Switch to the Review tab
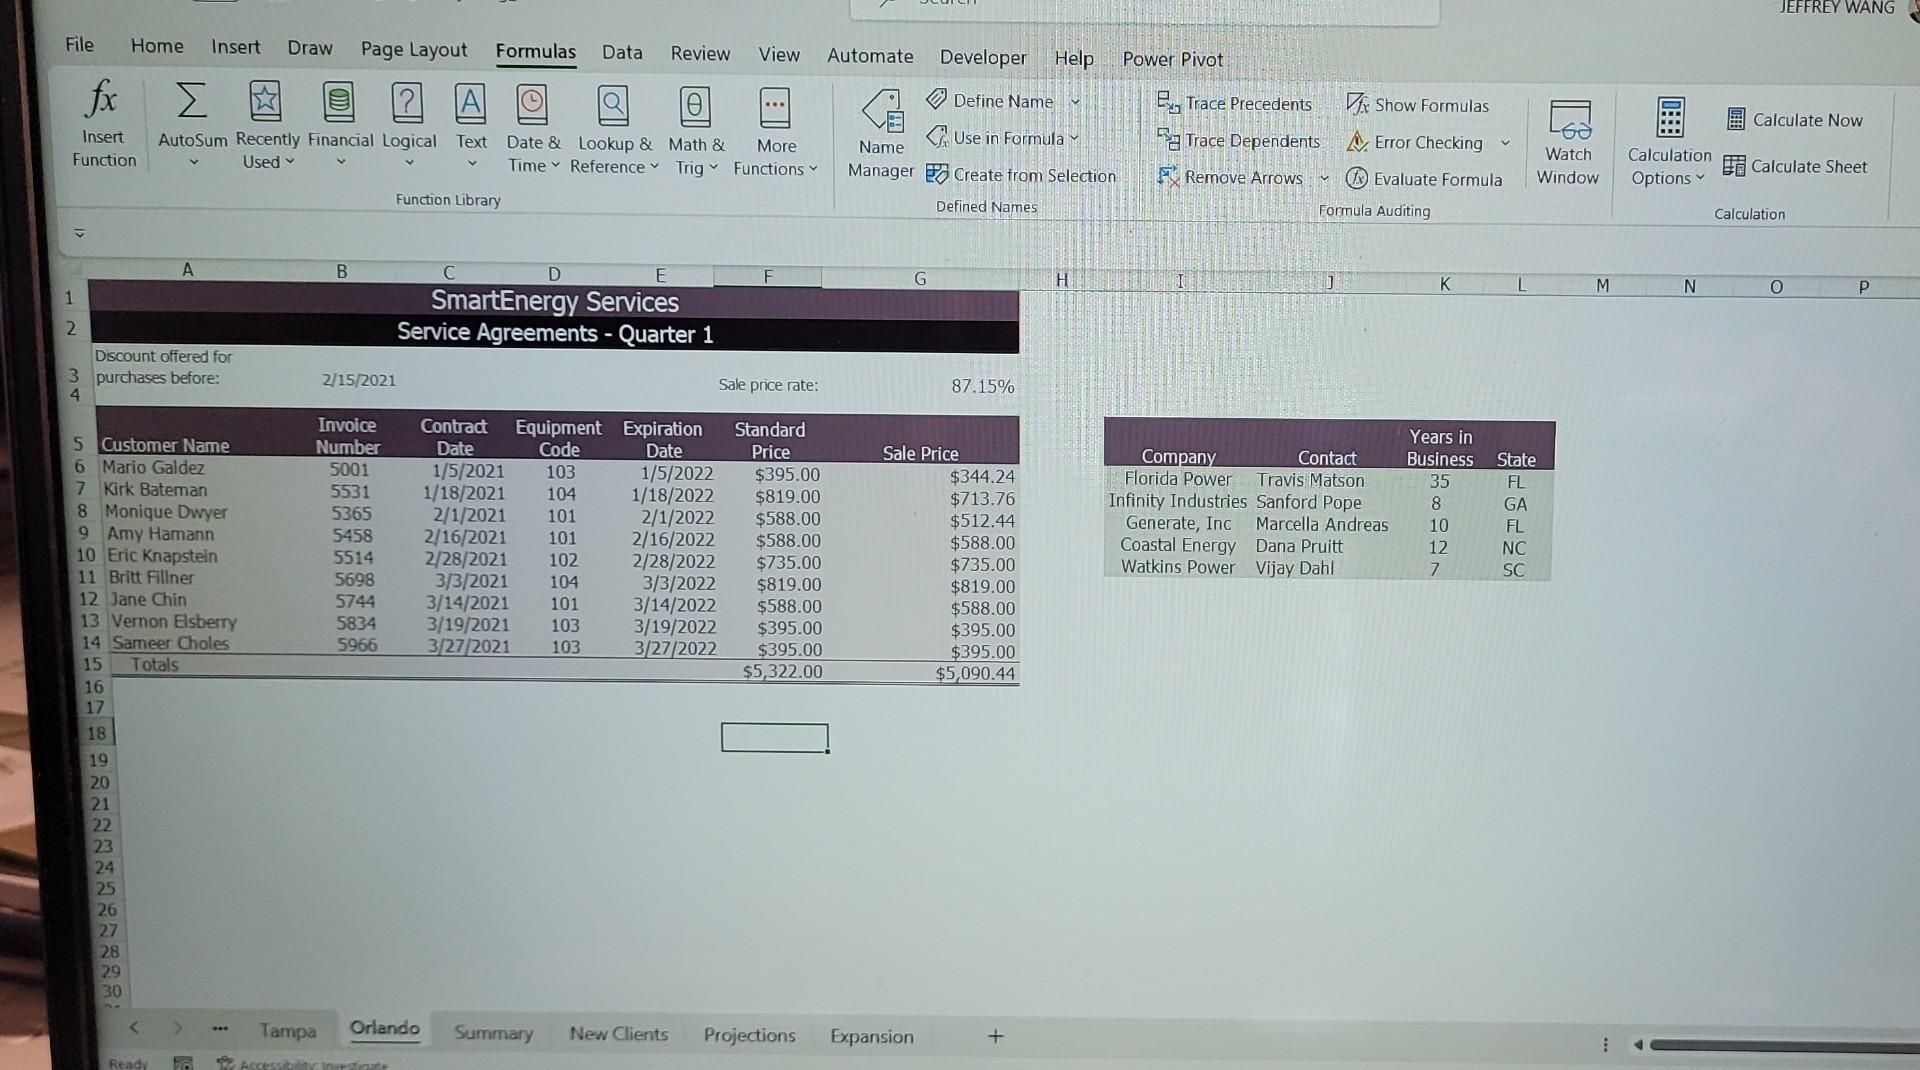1920x1070 pixels. pyautogui.click(x=700, y=53)
